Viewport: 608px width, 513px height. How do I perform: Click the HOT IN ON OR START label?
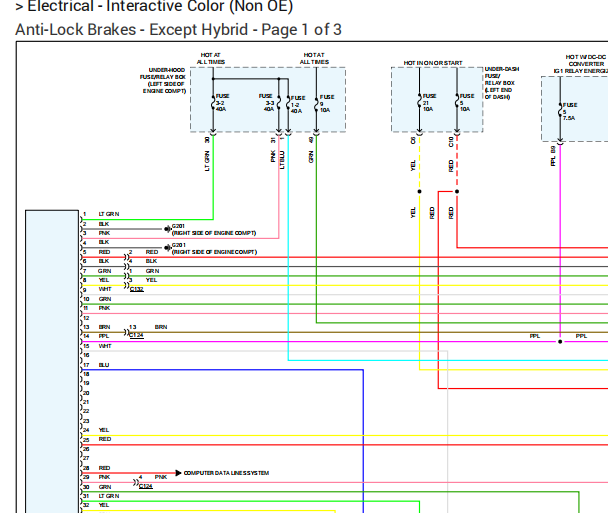(433, 63)
